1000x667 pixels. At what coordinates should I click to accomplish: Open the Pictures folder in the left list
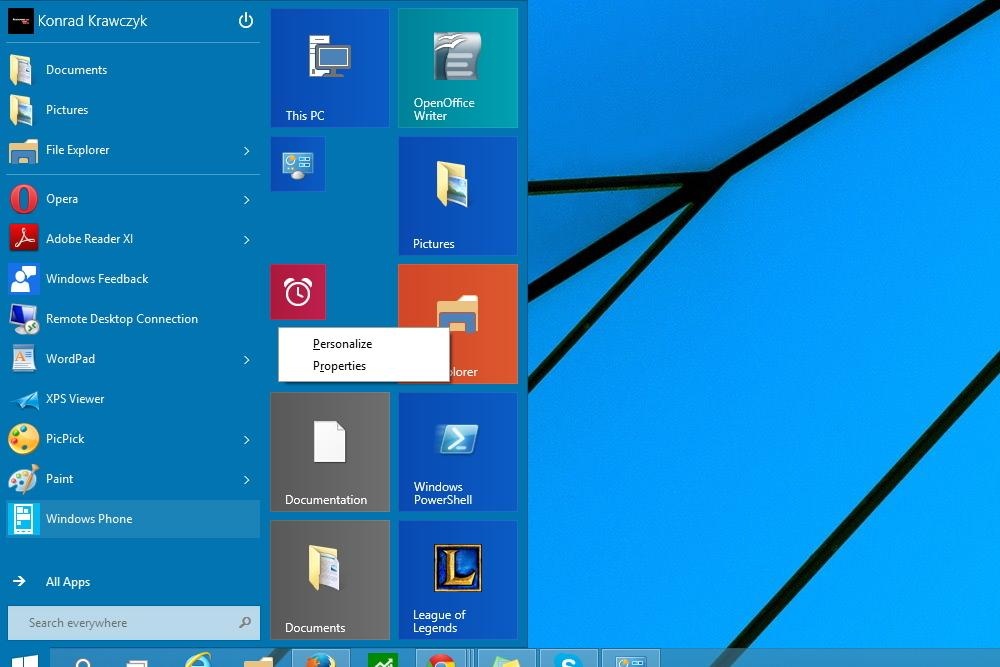coord(133,110)
